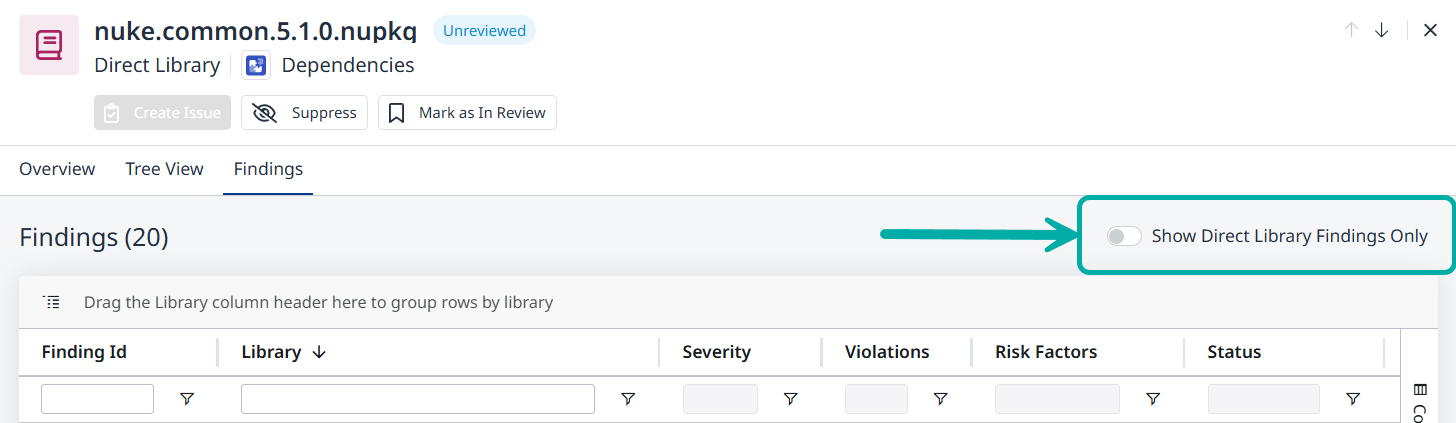Open the Status filter dropdown box
The image size is (1456, 423).
(x=1263, y=399)
